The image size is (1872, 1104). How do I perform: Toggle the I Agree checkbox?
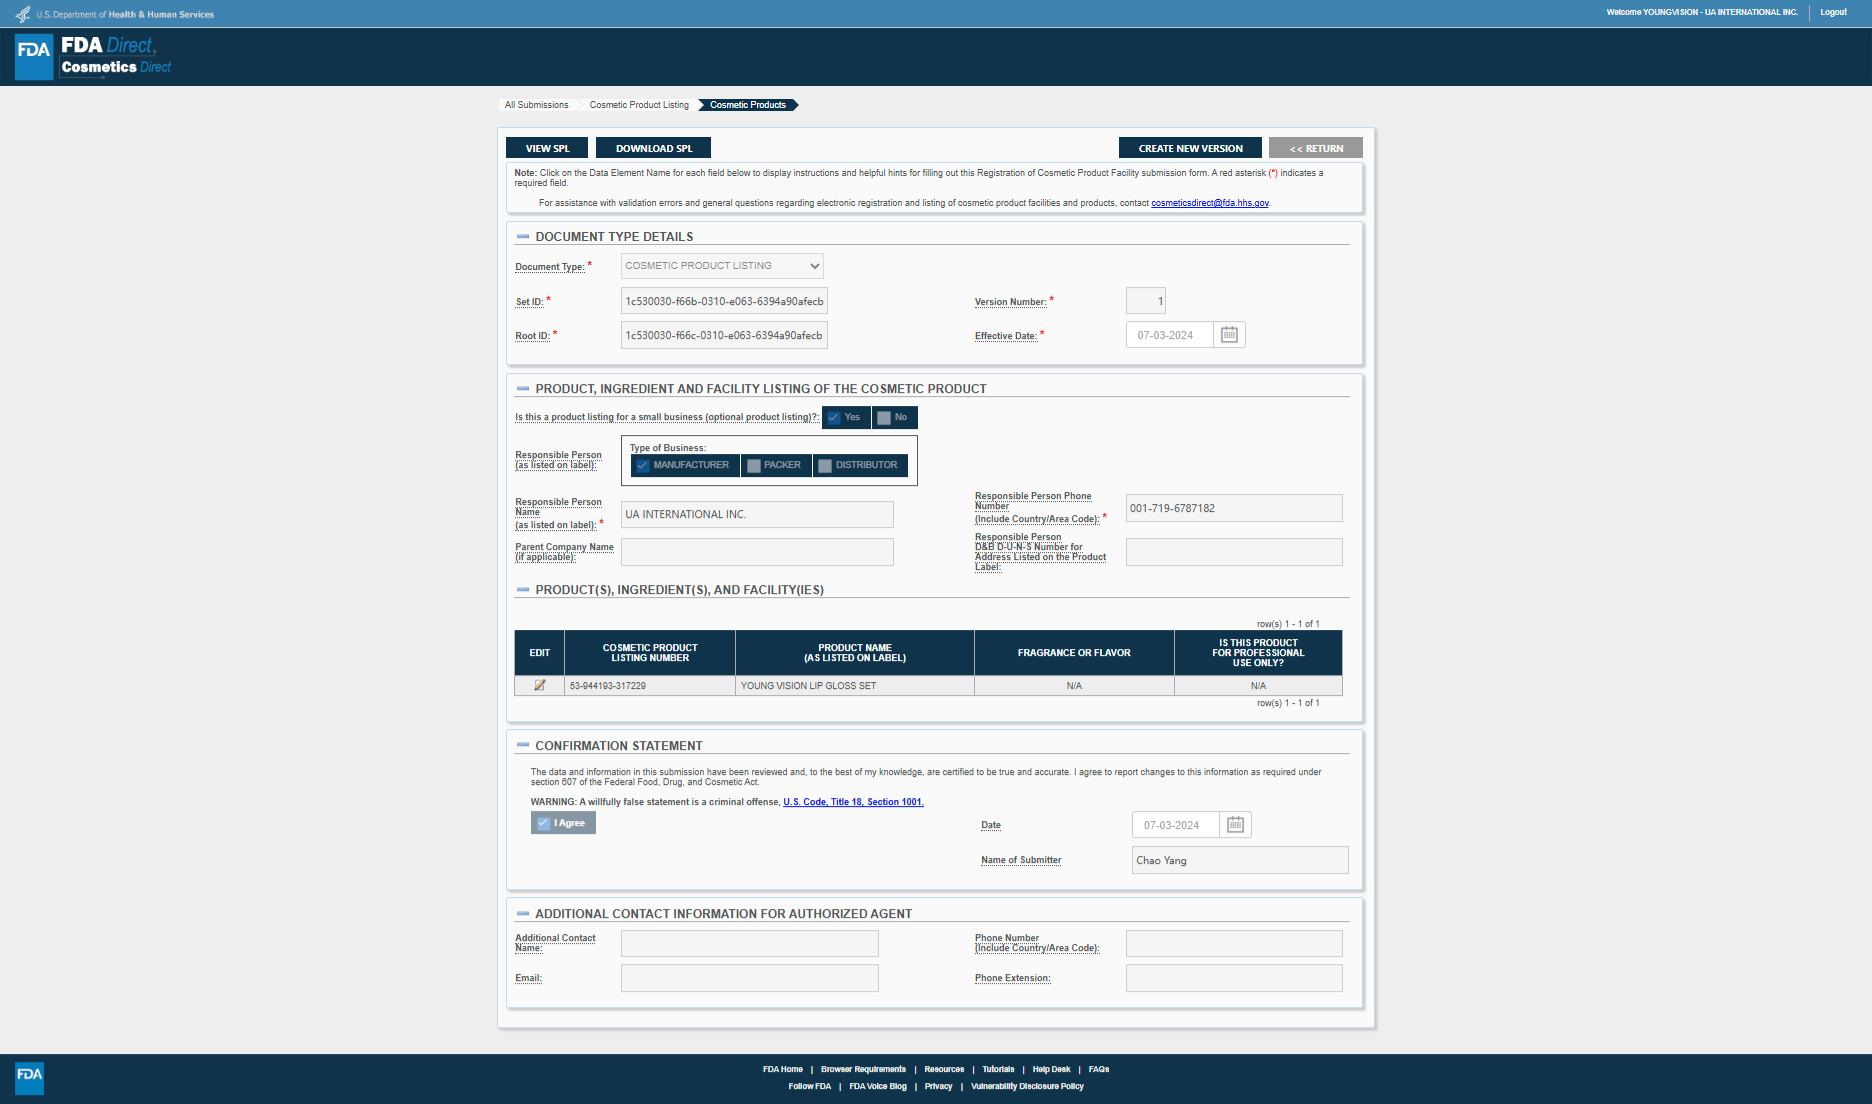click(563, 823)
